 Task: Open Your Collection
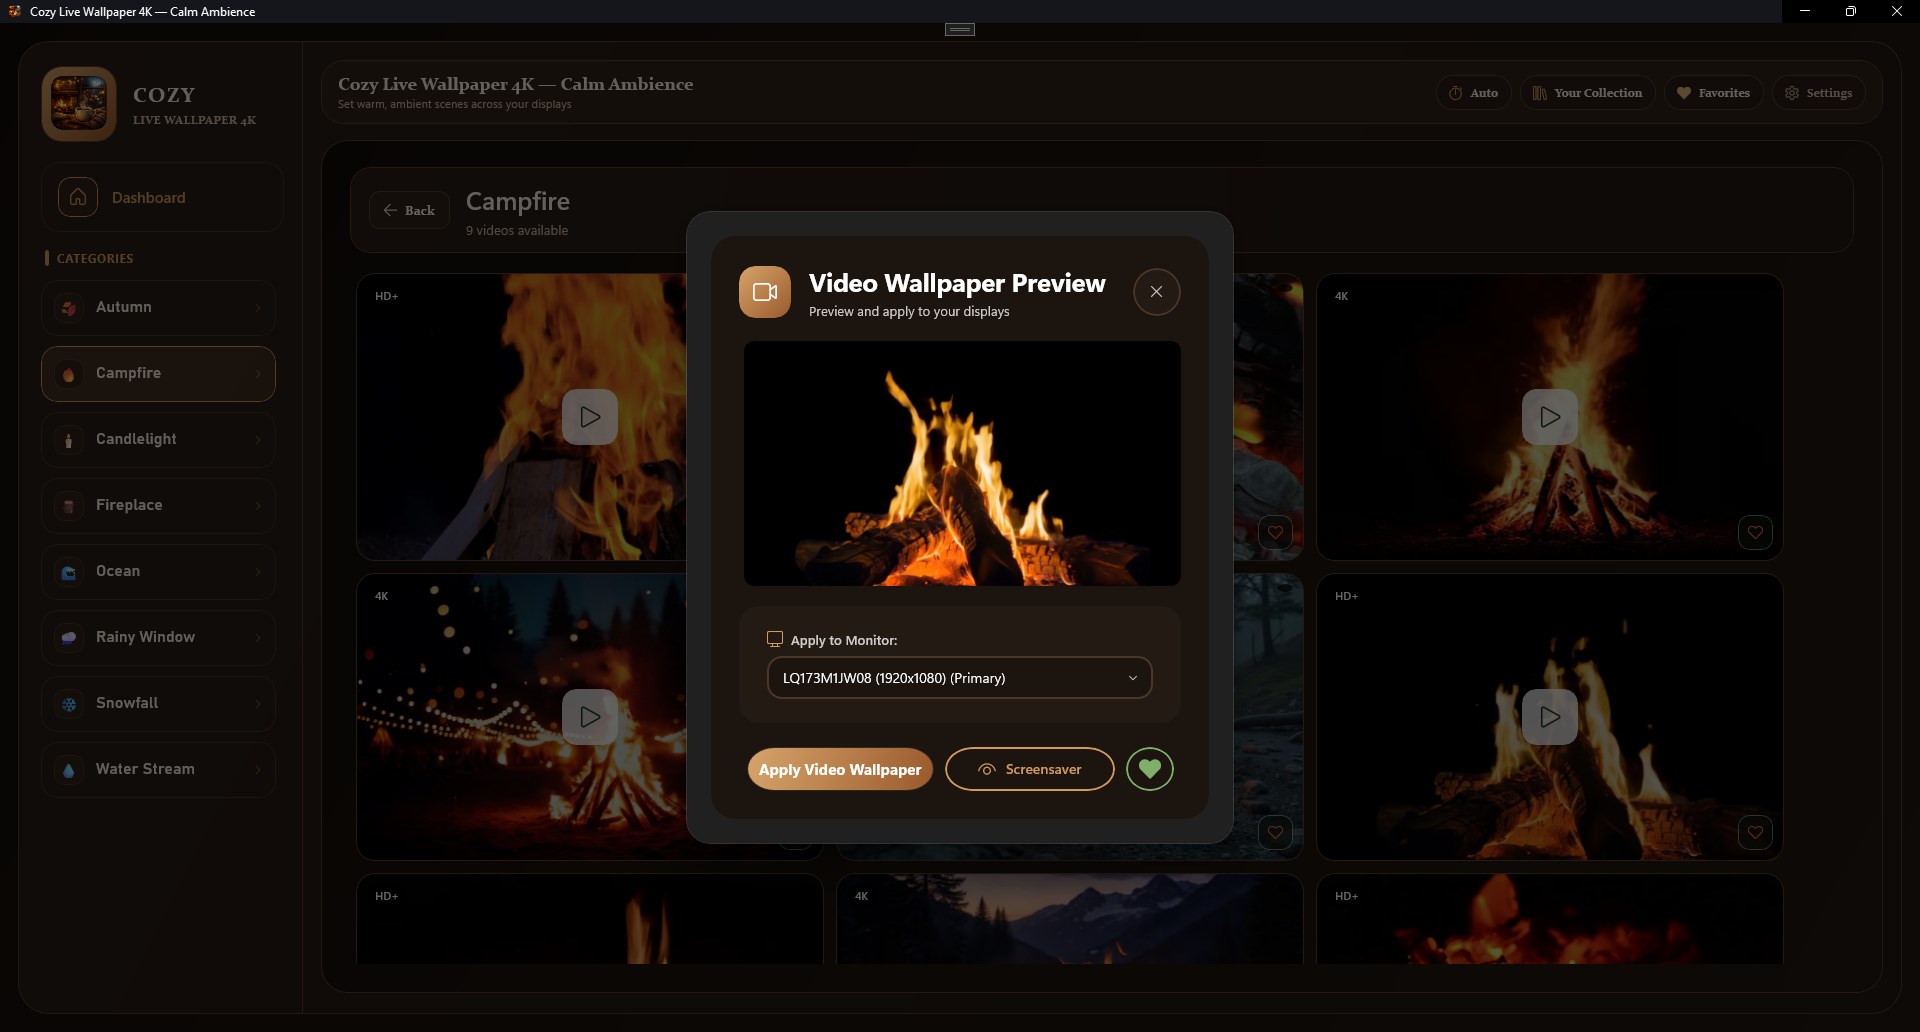[1587, 93]
